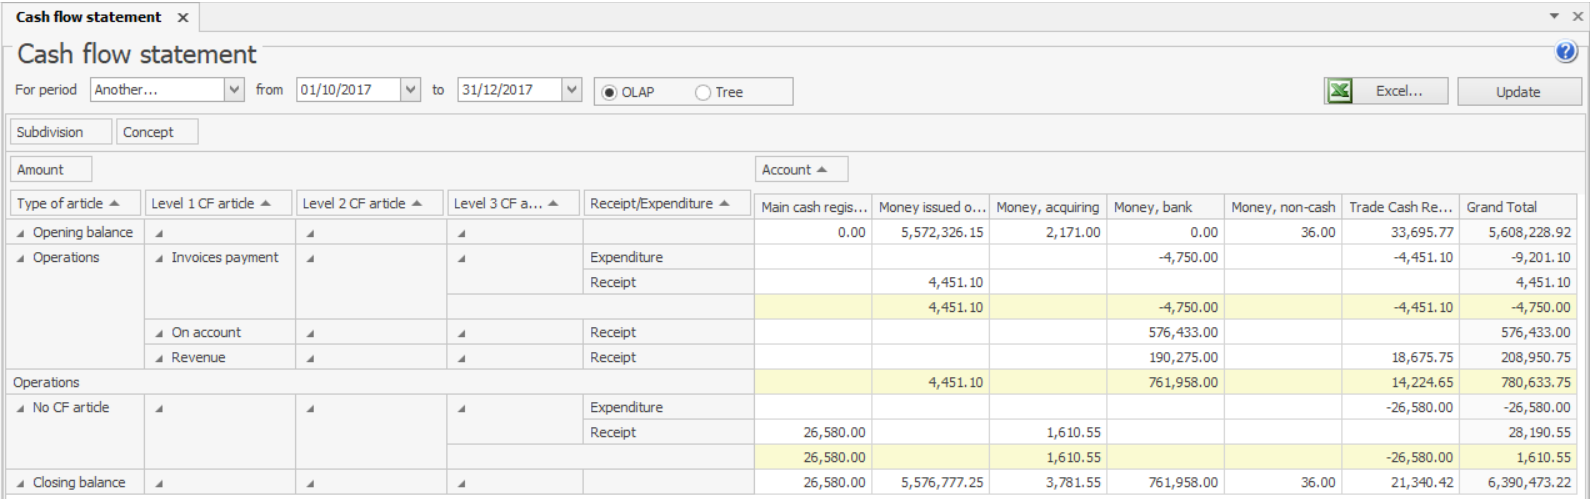Close the Cash flow statement tab

click(183, 18)
